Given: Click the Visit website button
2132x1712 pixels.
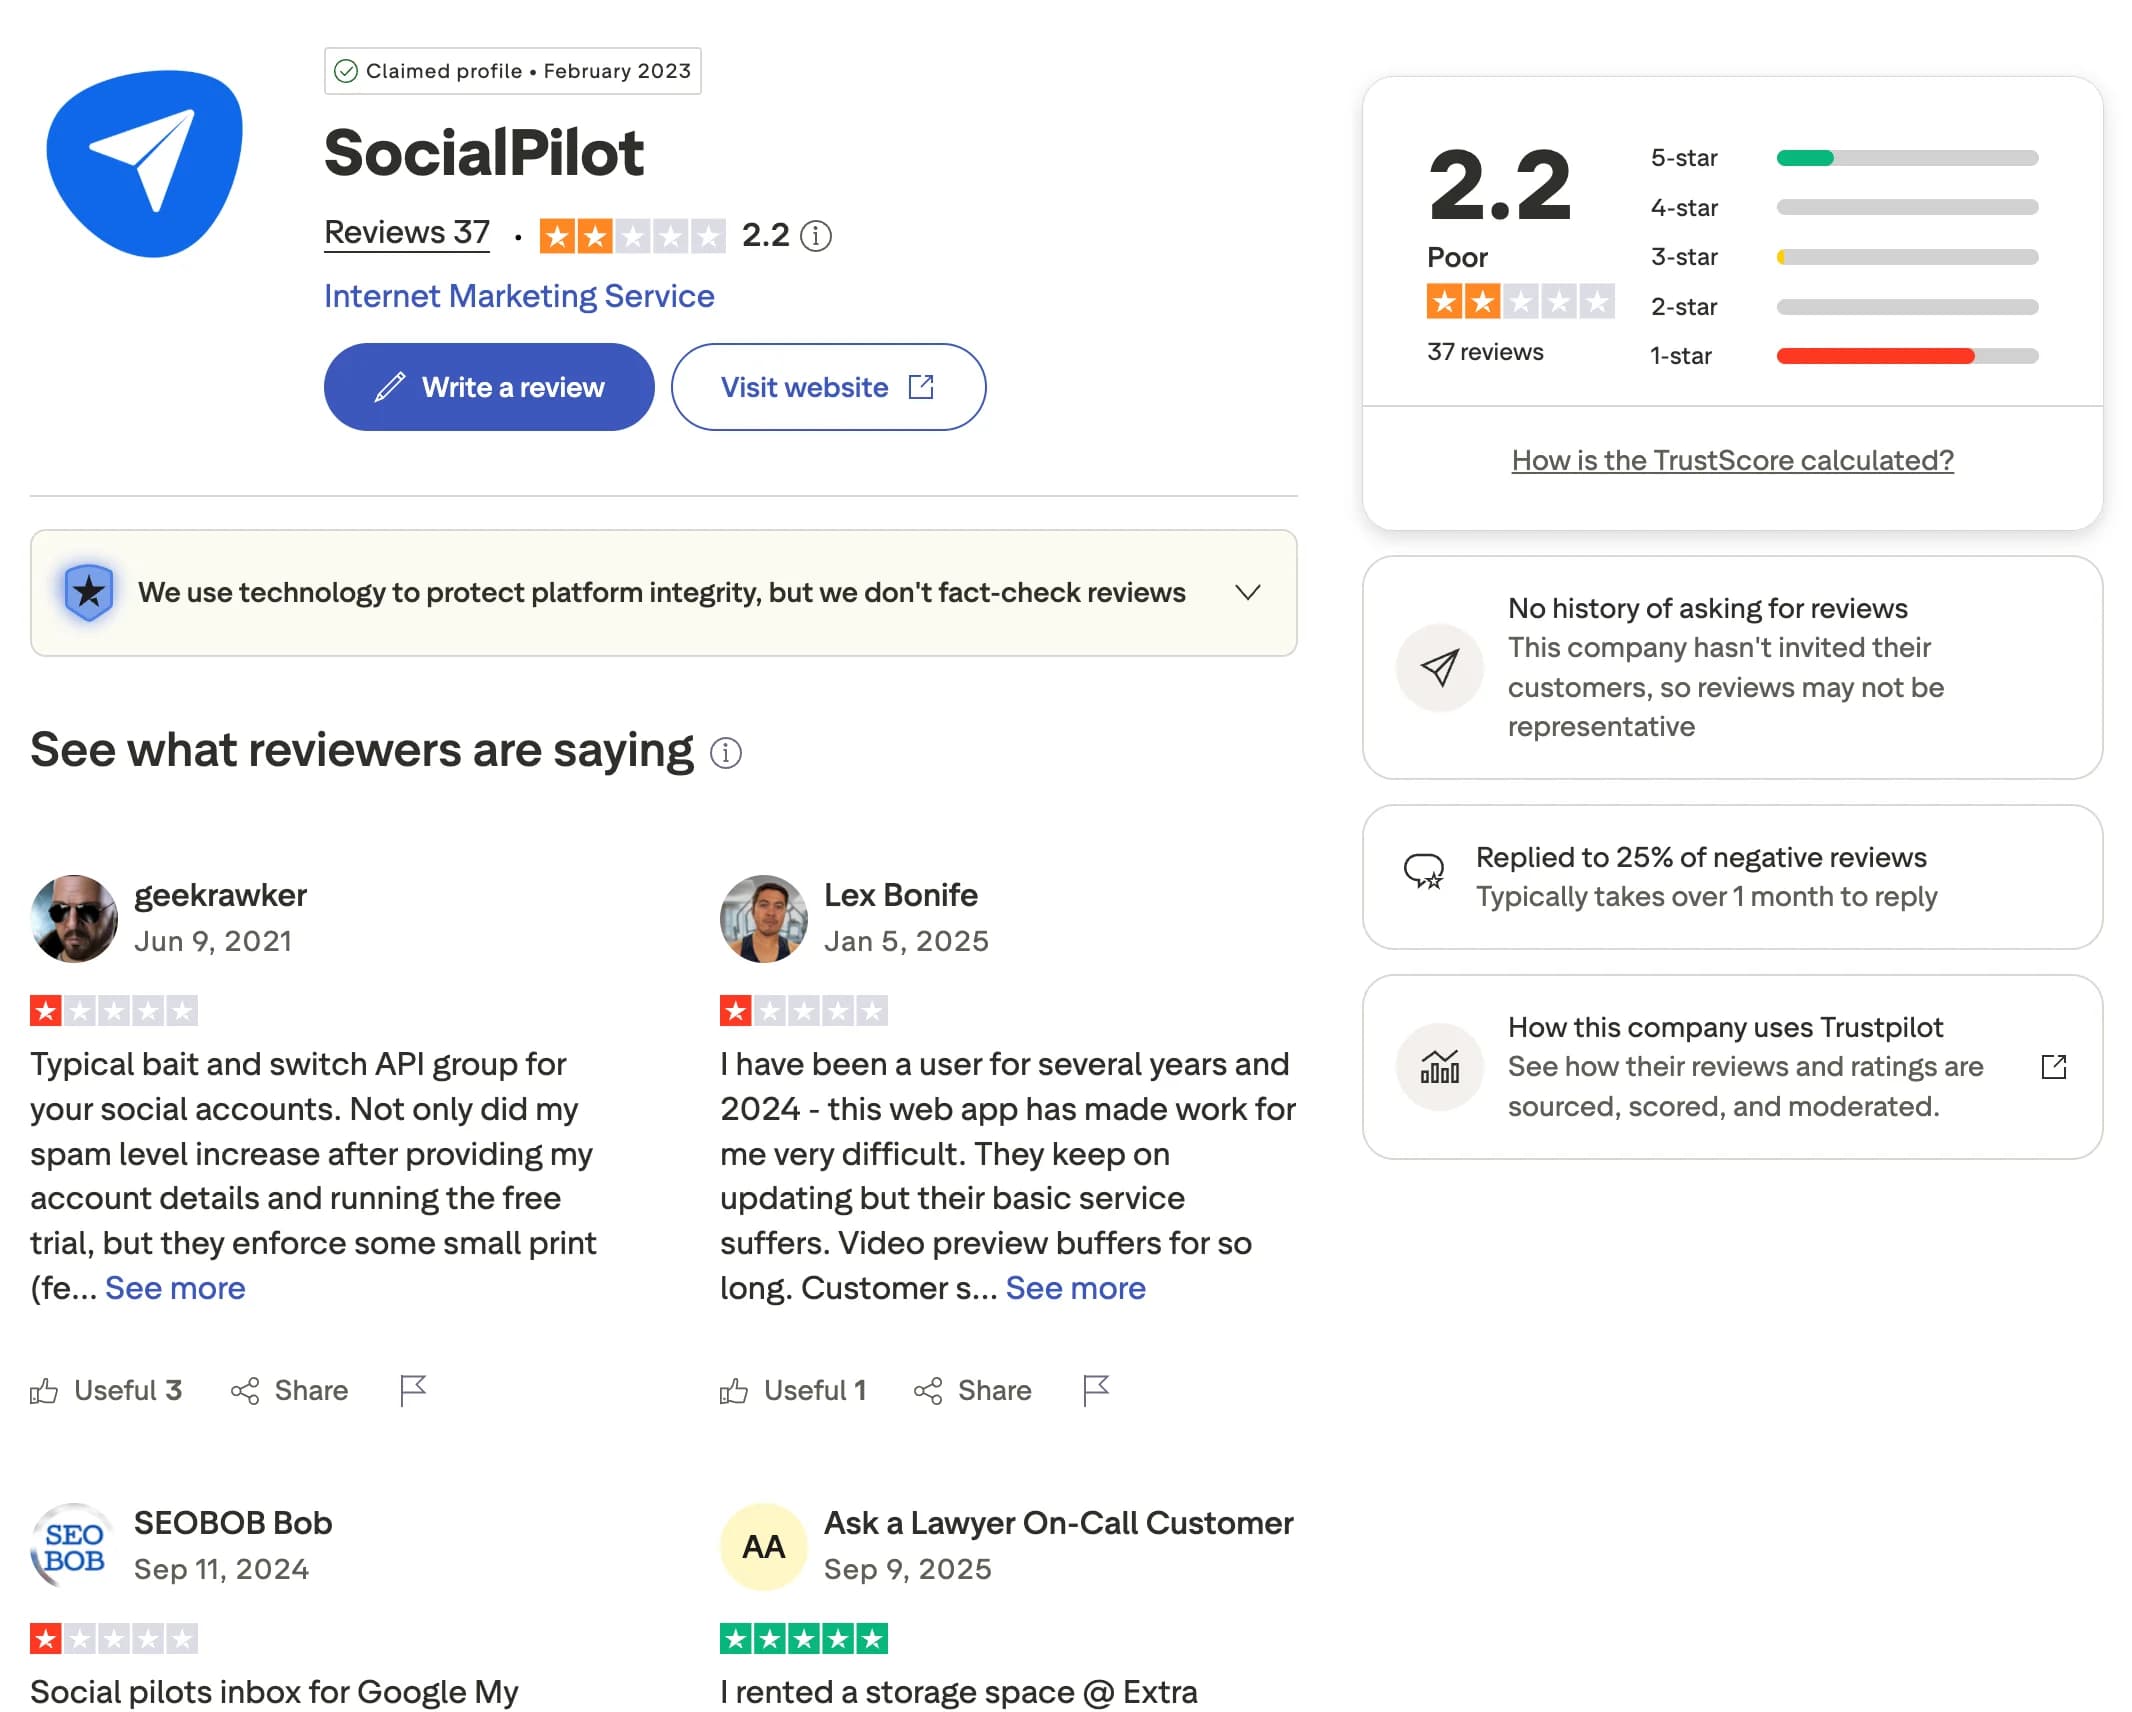Looking at the screenshot, I should click(x=828, y=387).
